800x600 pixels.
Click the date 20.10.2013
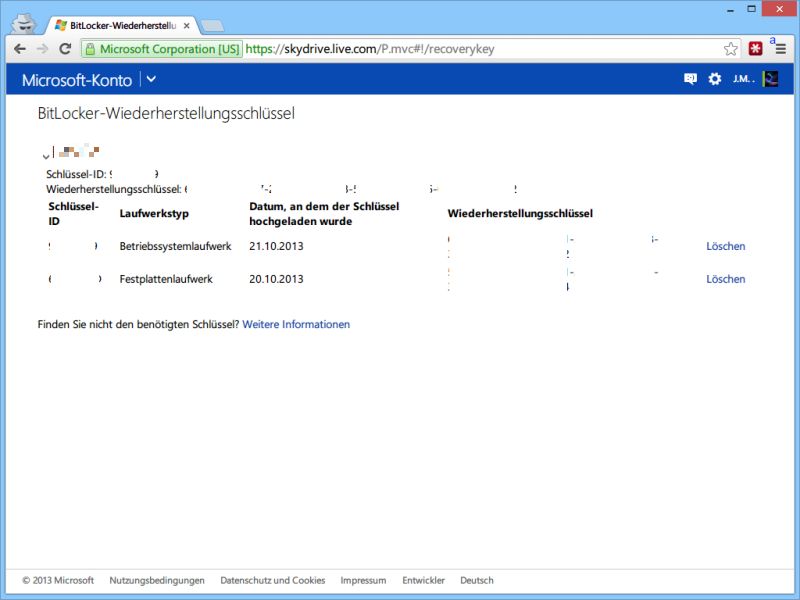pos(276,279)
